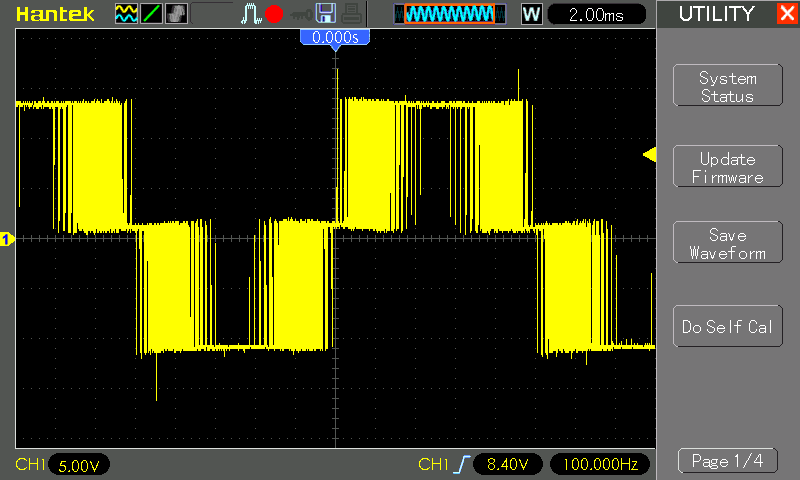Click the rising edge trigger slope icon
800x480 pixels.
(x=461, y=465)
